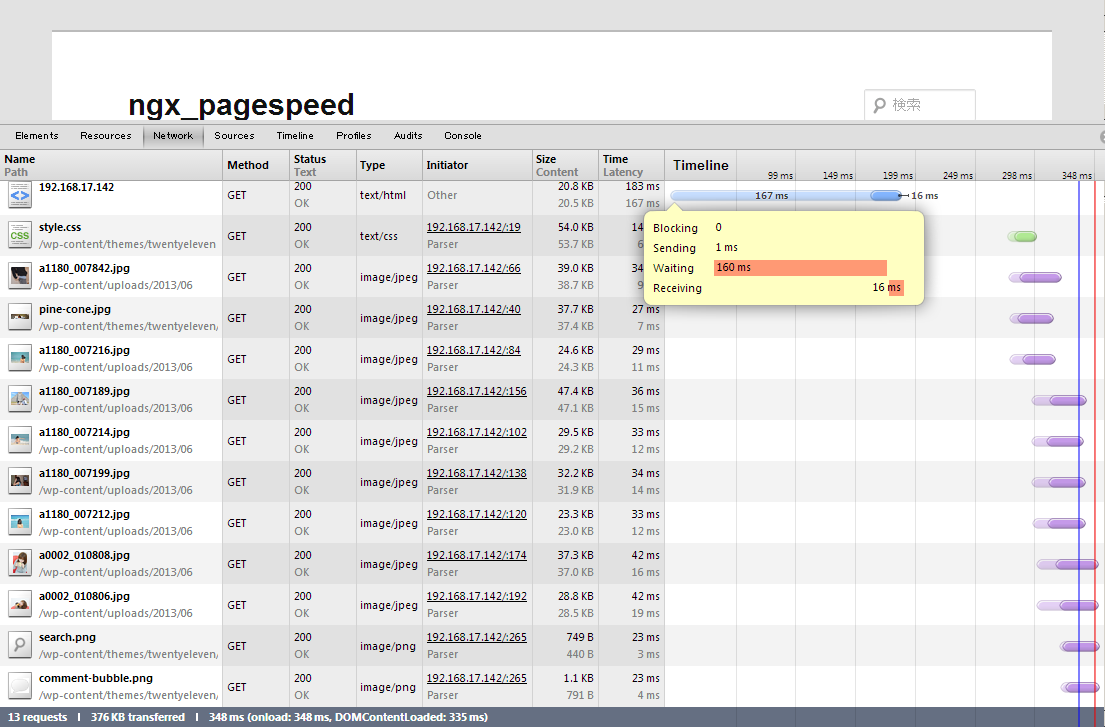
Task: Sort by the Method column header
Action: (256, 165)
